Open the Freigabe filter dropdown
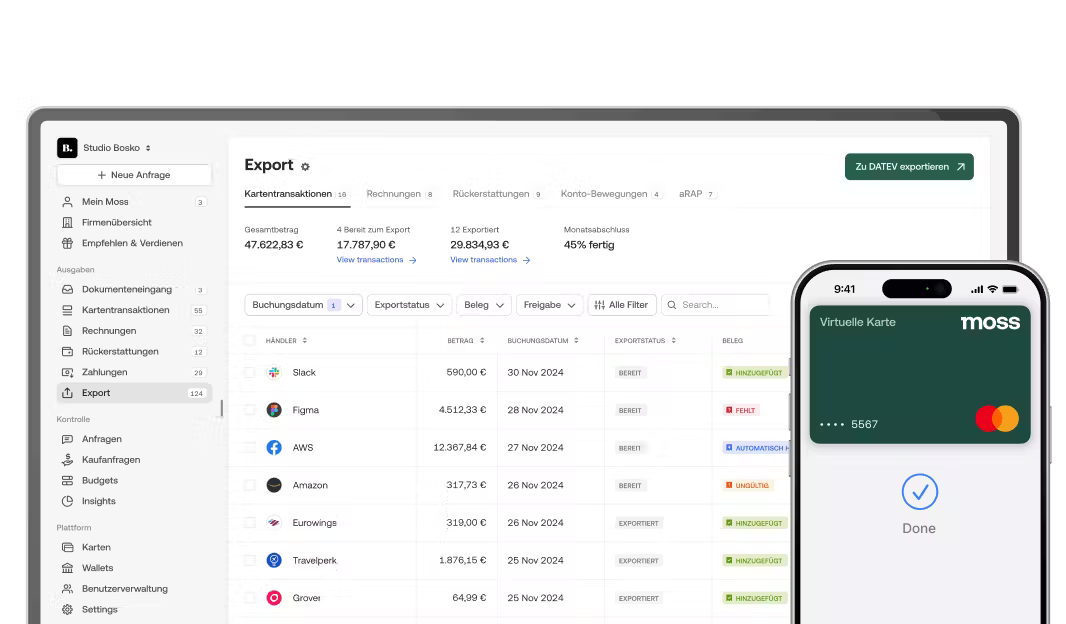The image size is (1066, 624). click(x=549, y=305)
